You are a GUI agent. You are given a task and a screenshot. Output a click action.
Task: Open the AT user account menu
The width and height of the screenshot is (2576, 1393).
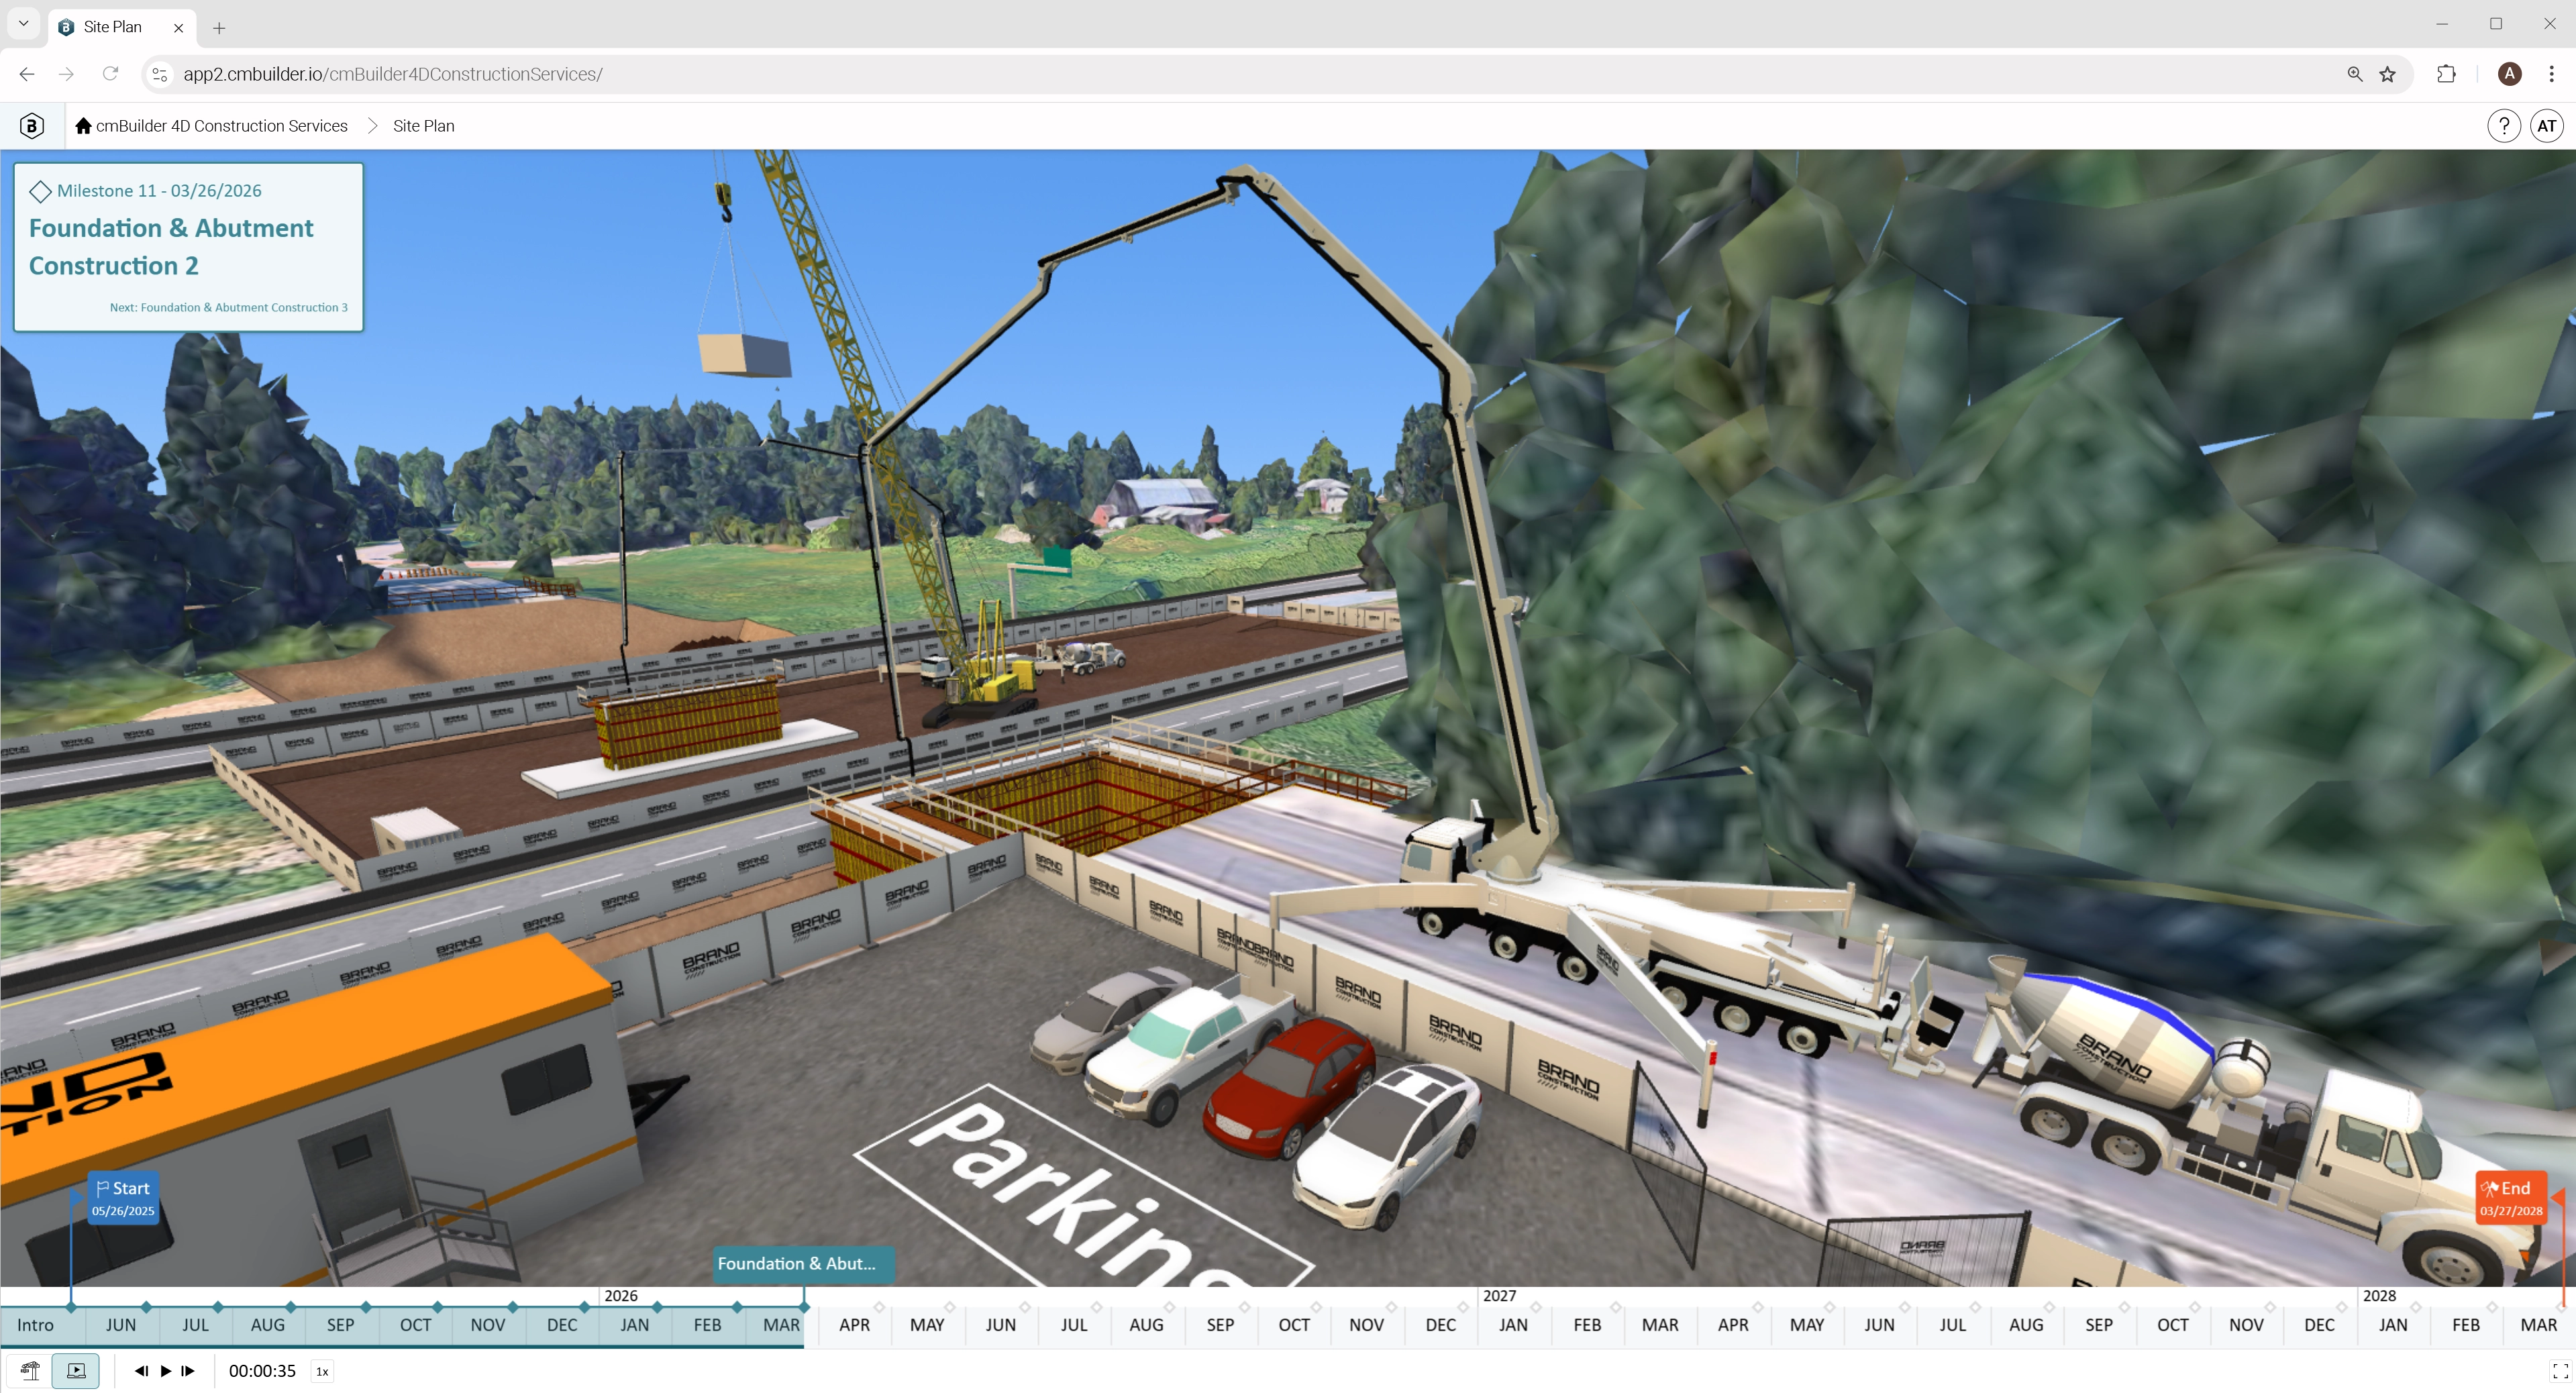2546,126
